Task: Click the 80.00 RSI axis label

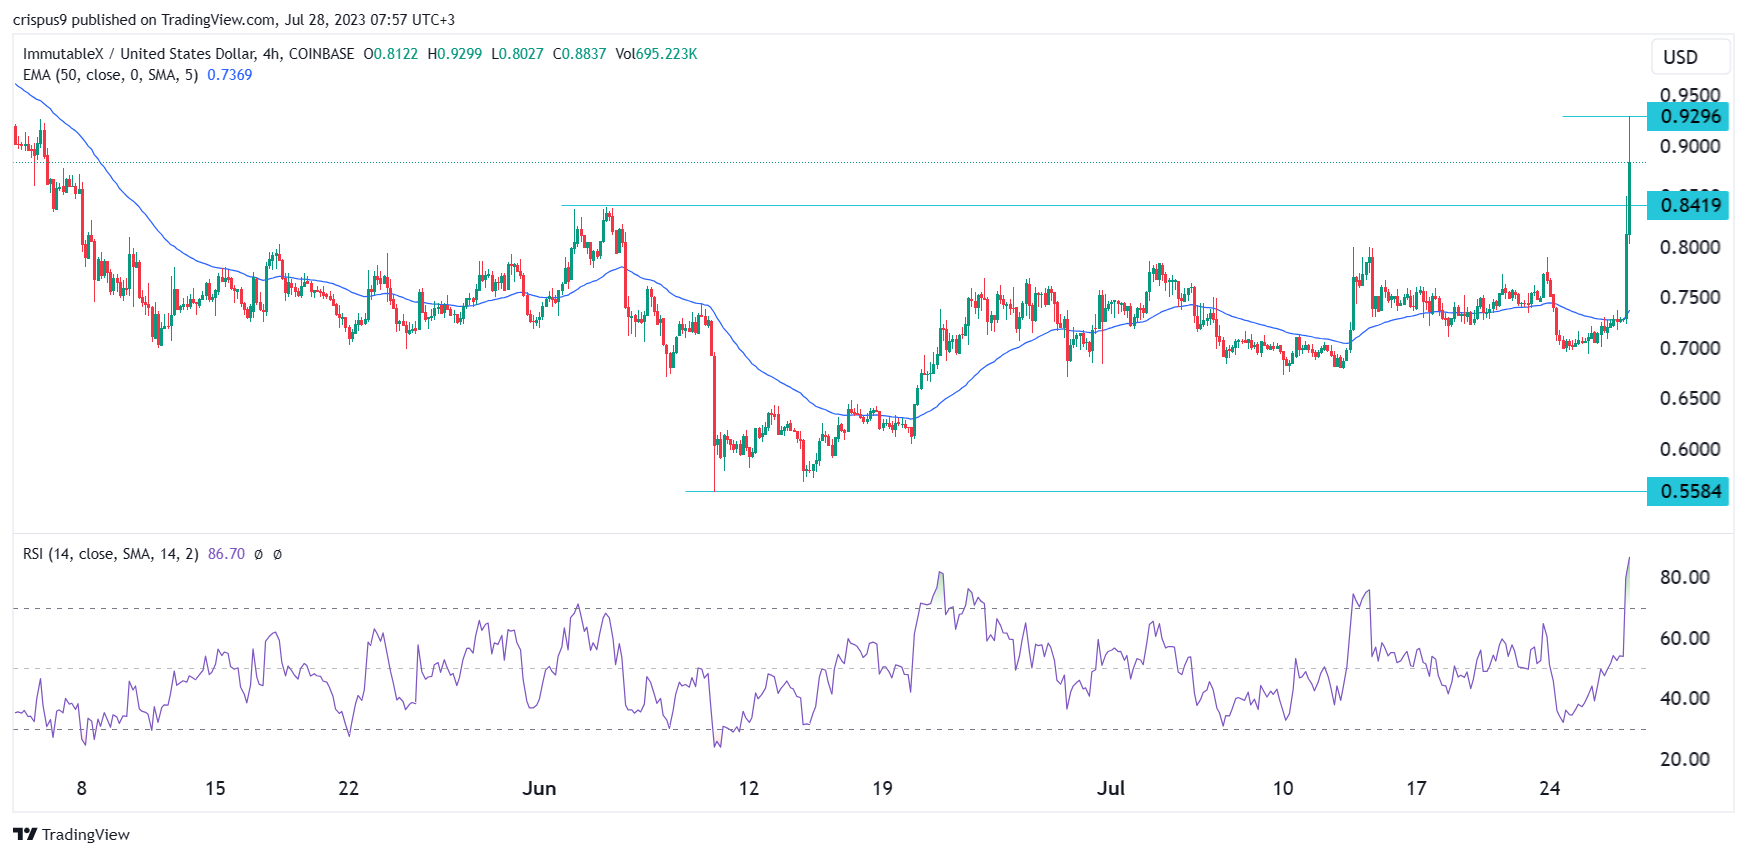Action: tap(1685, 577)
